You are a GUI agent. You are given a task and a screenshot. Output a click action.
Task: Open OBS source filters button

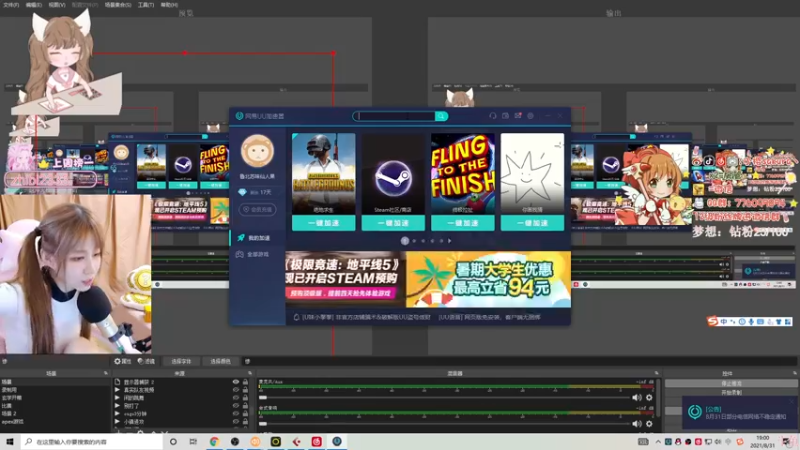(x=146, y=361)
